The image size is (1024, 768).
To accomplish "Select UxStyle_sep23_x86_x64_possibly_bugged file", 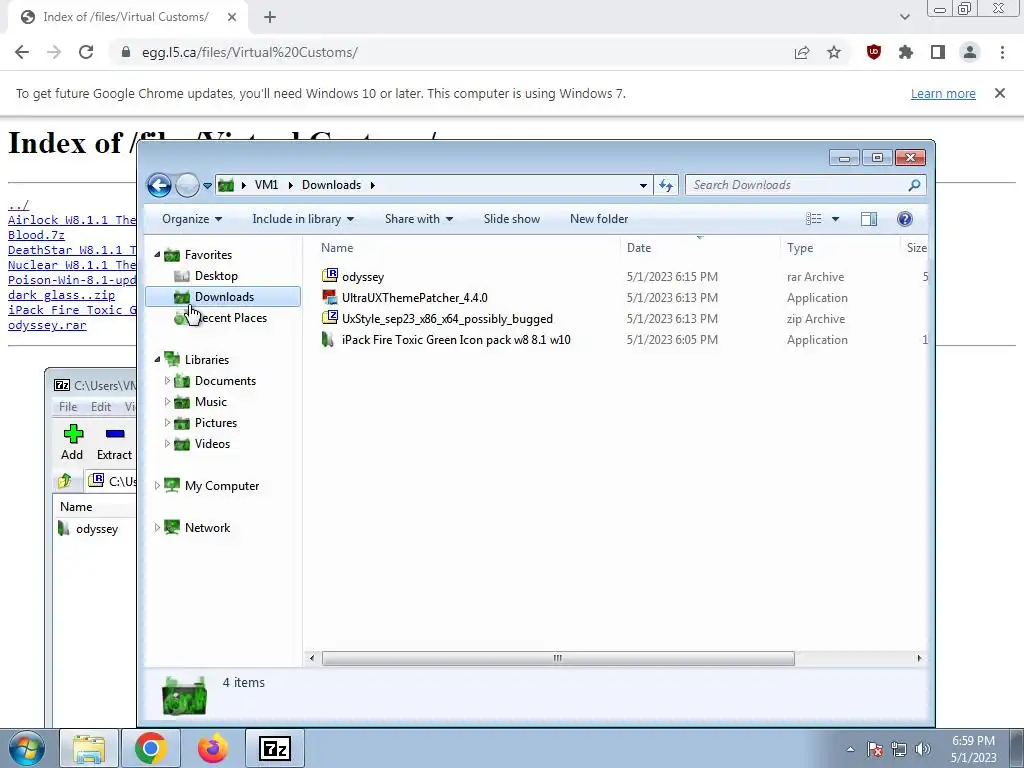I will (x=447, y=319).
